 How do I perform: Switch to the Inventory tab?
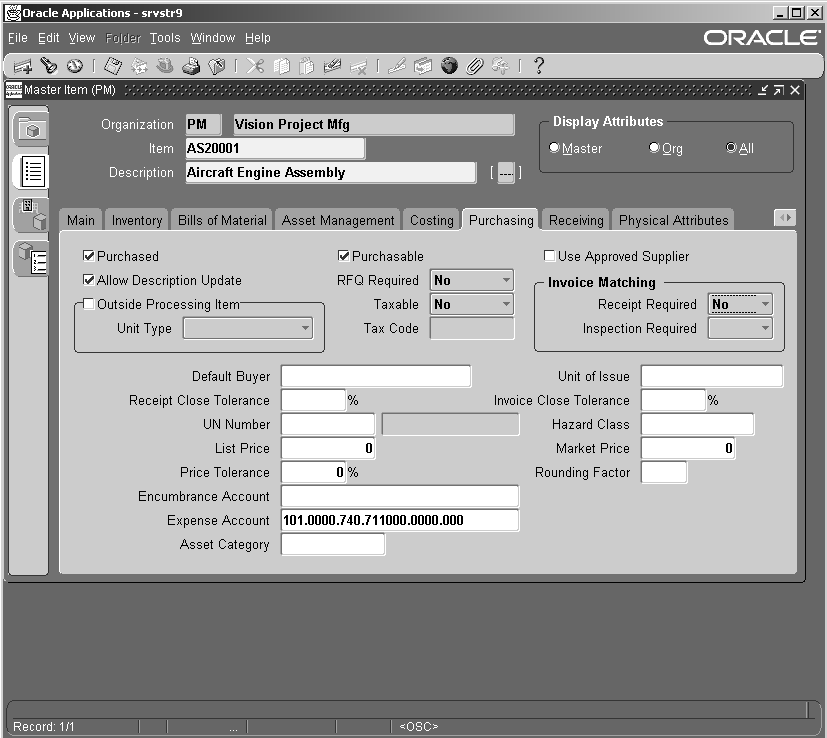coord(137,220)
